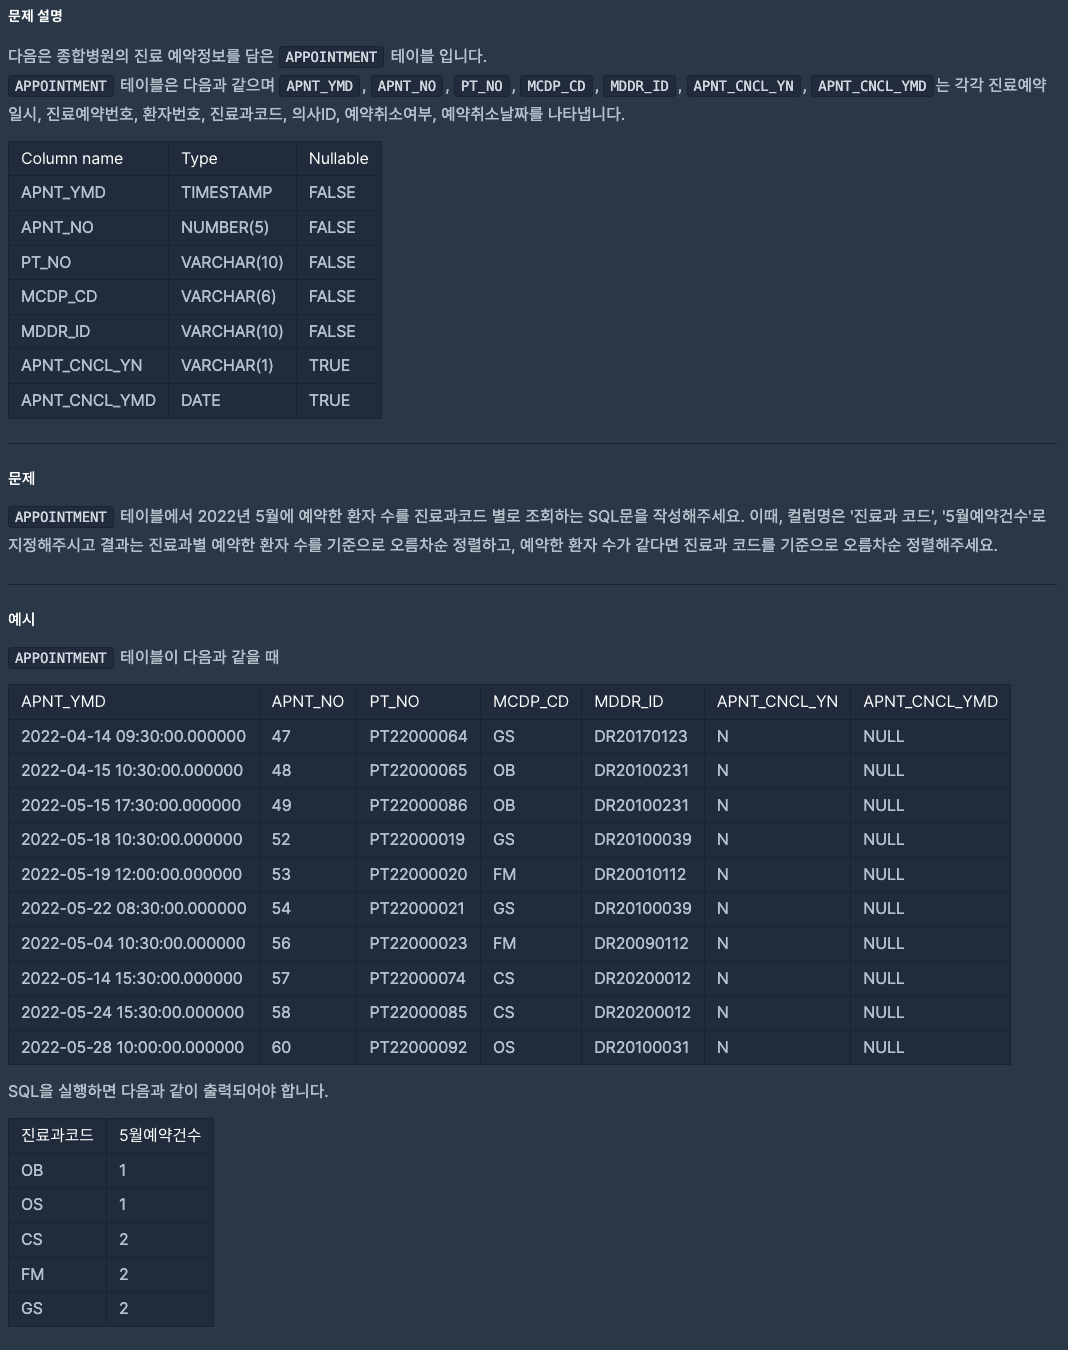Click the TIMESTAMP type cell for APNT_YMD

click(227, 192)
